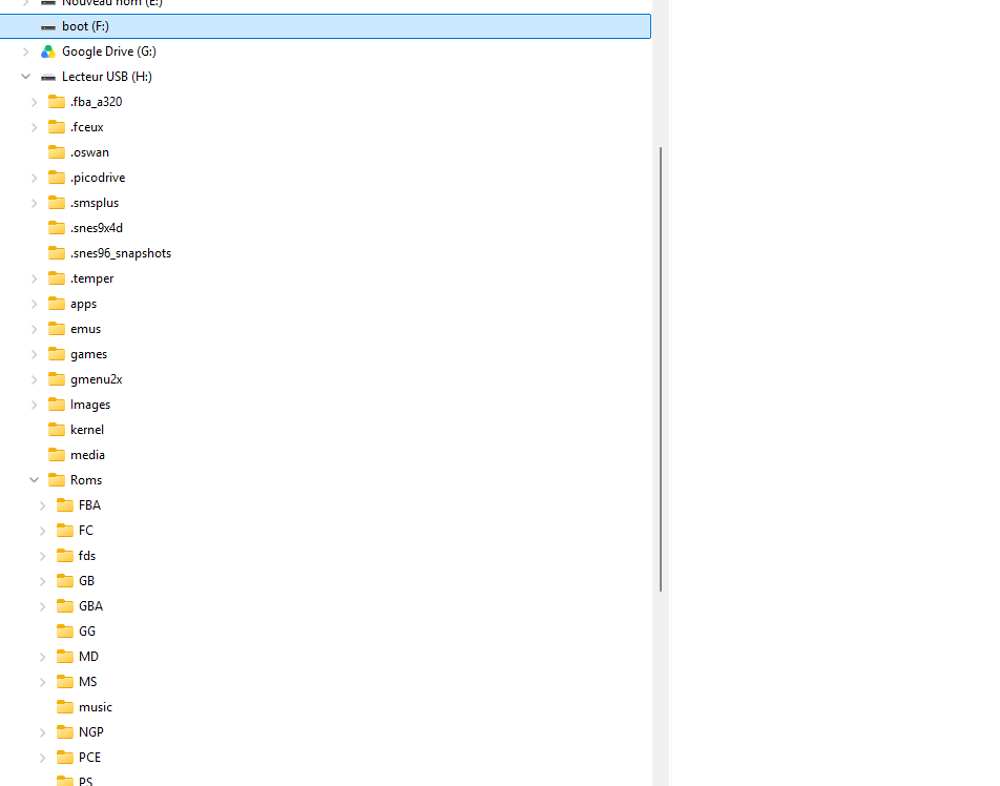Click the .smsplus folder icon
The height and width of the screenshot is (786, 1000).
pos(57,203)
